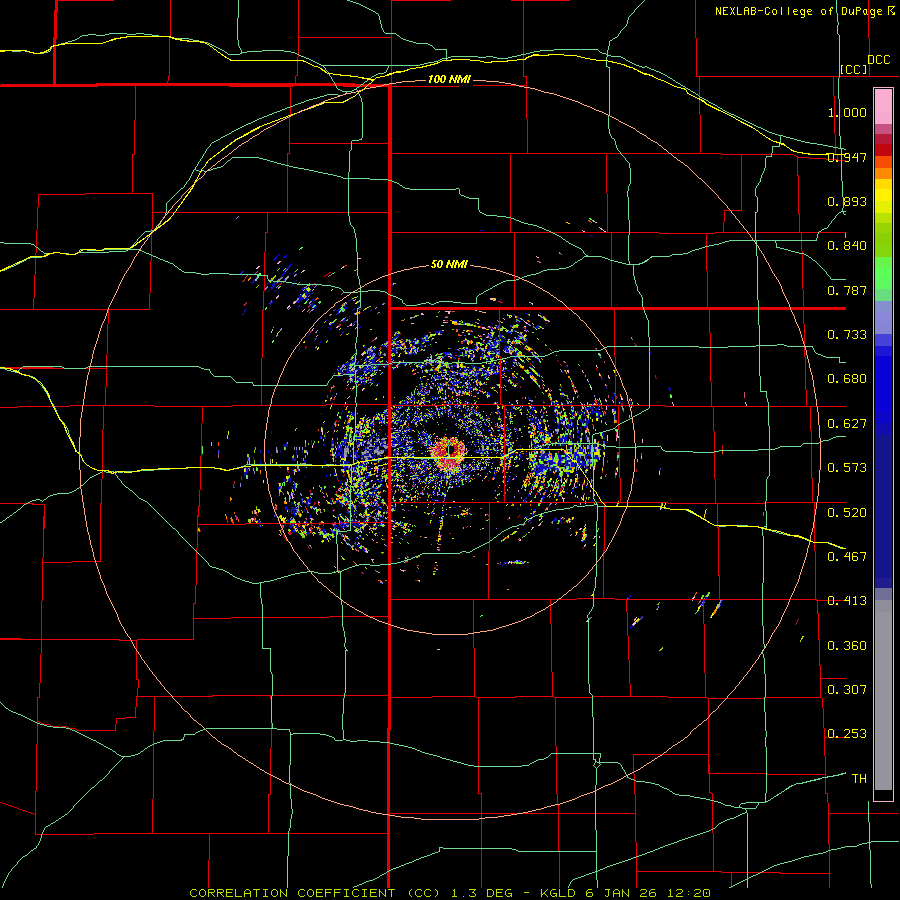The height and width of the screenshot is (900, 900).
Task: Click the 0.467 legend value
Action: 847,556
